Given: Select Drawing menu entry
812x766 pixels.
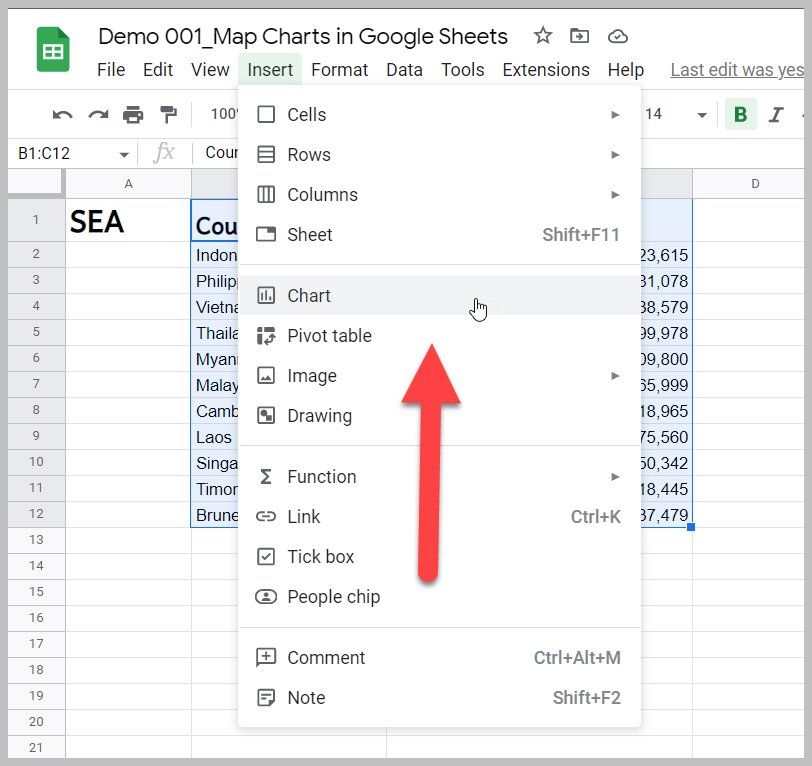Looking at the screenshot, I should (440, 415).
